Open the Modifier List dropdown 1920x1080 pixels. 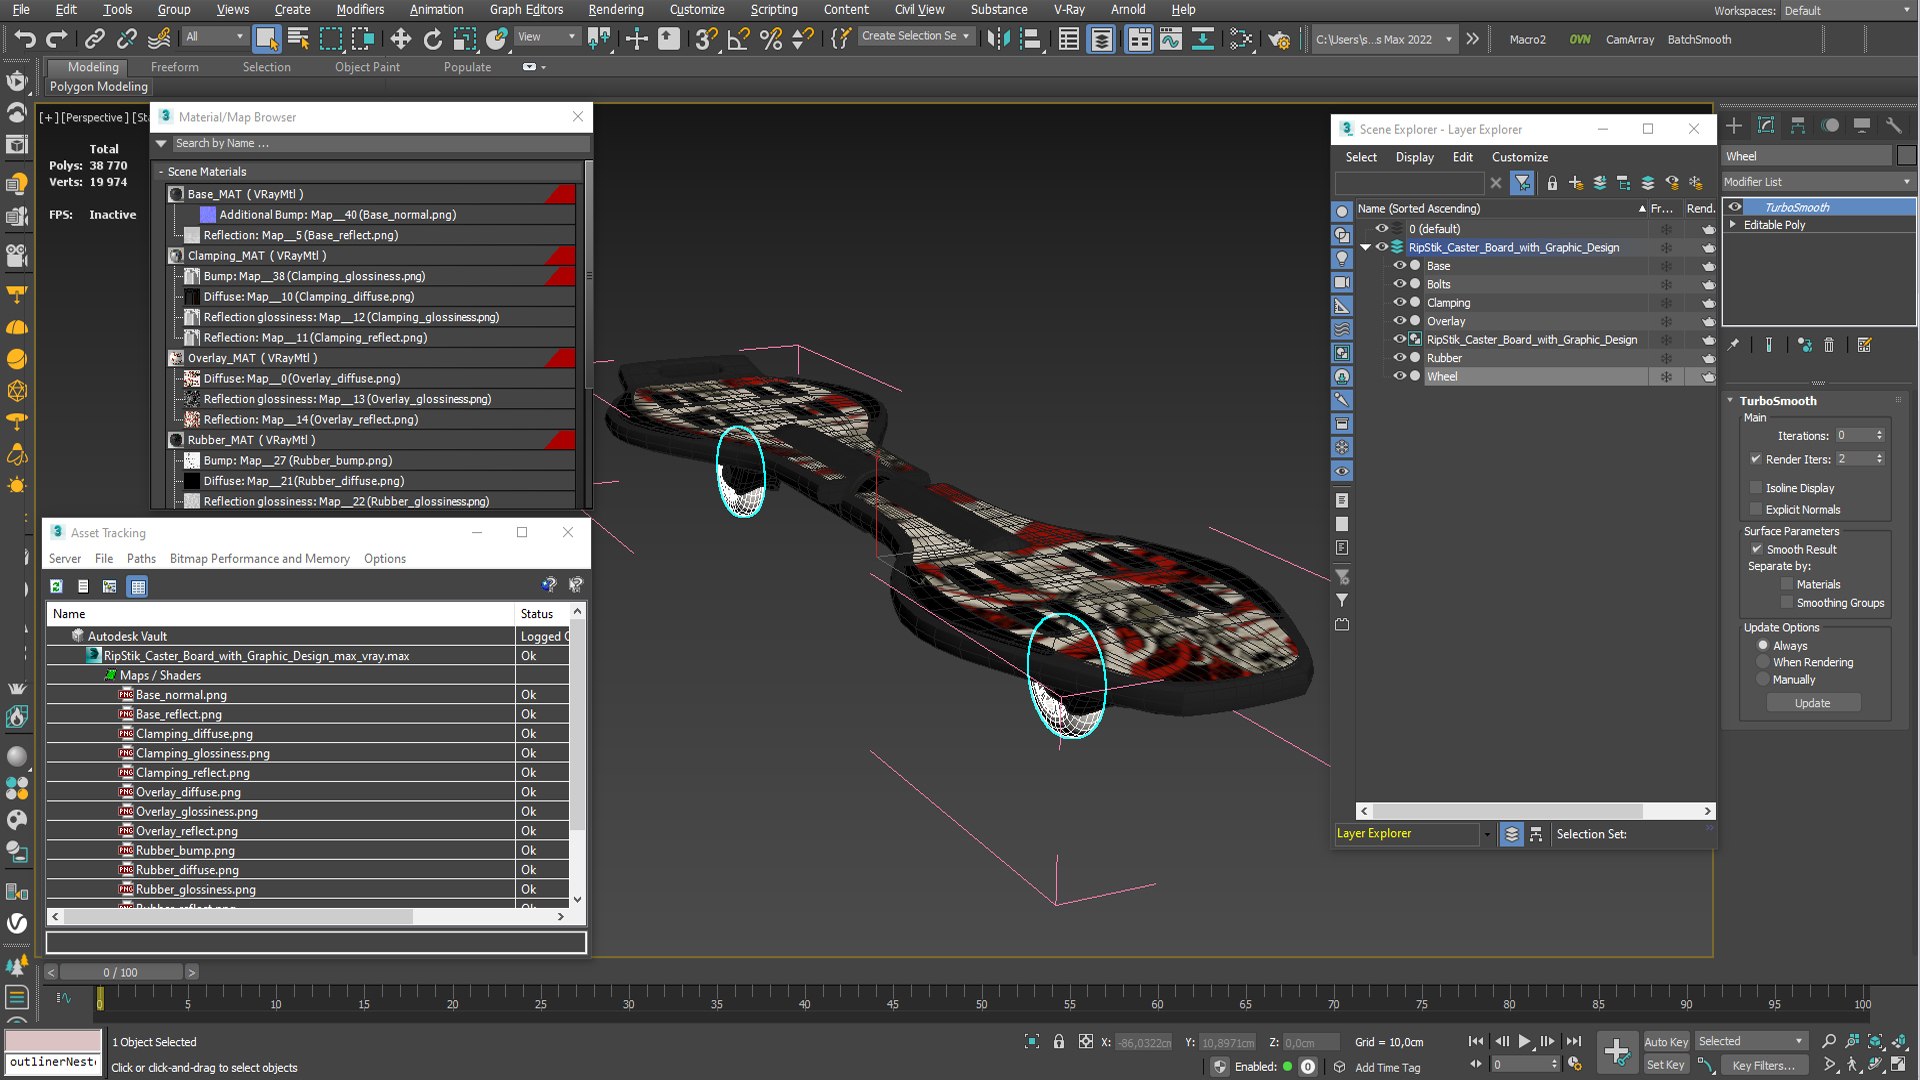pos(1817,182)
